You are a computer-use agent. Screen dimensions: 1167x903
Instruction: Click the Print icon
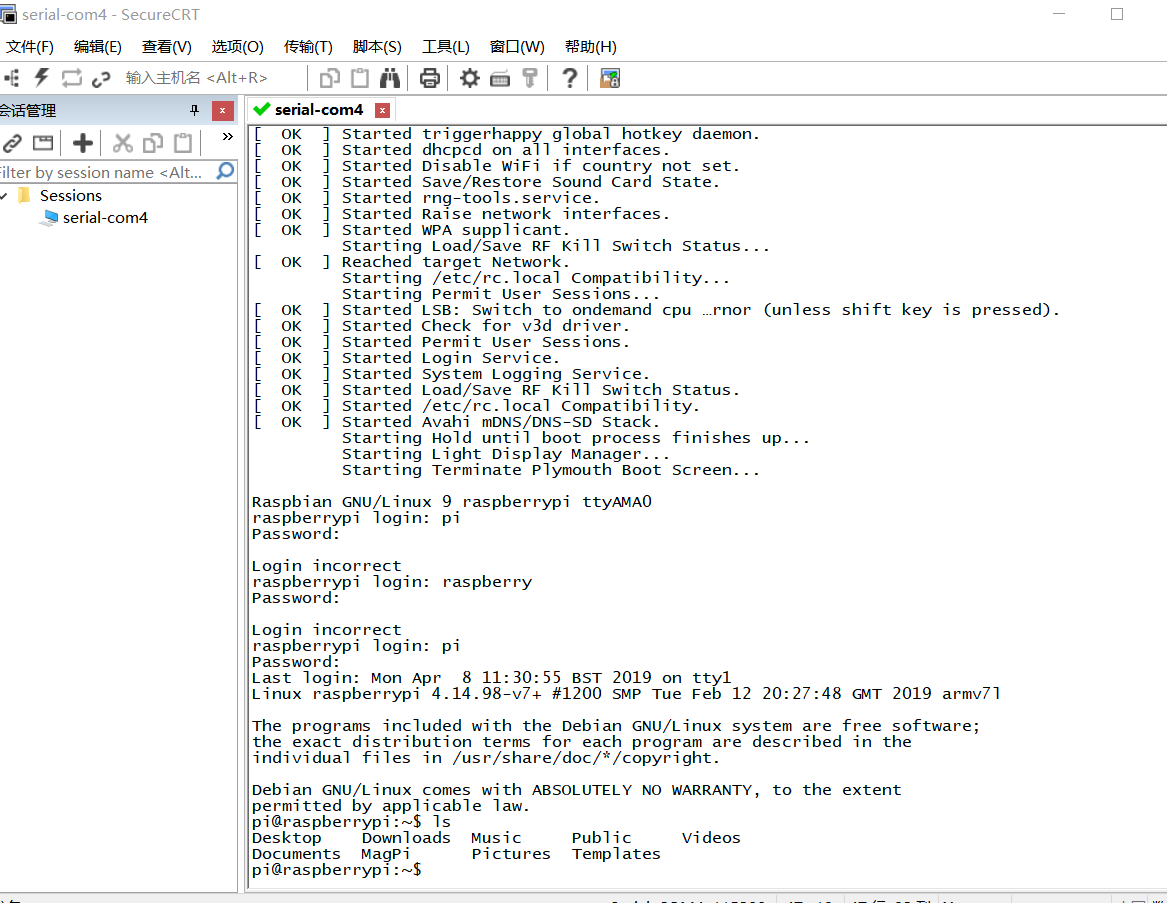point(429,78)
